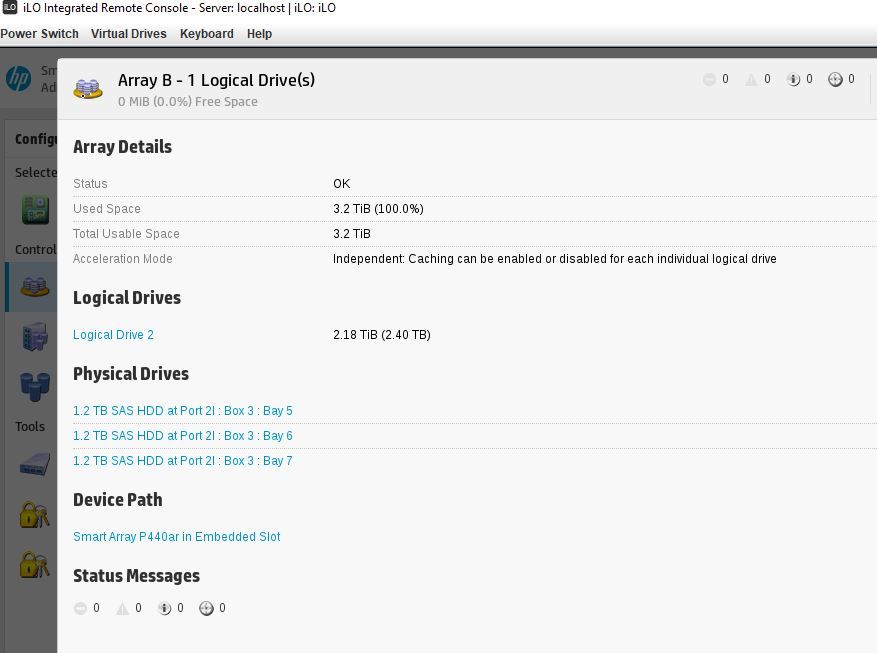877x653 pixels.
Task: Open the lower padlock and keys tool icon
Action: click(x=35, y=564)
